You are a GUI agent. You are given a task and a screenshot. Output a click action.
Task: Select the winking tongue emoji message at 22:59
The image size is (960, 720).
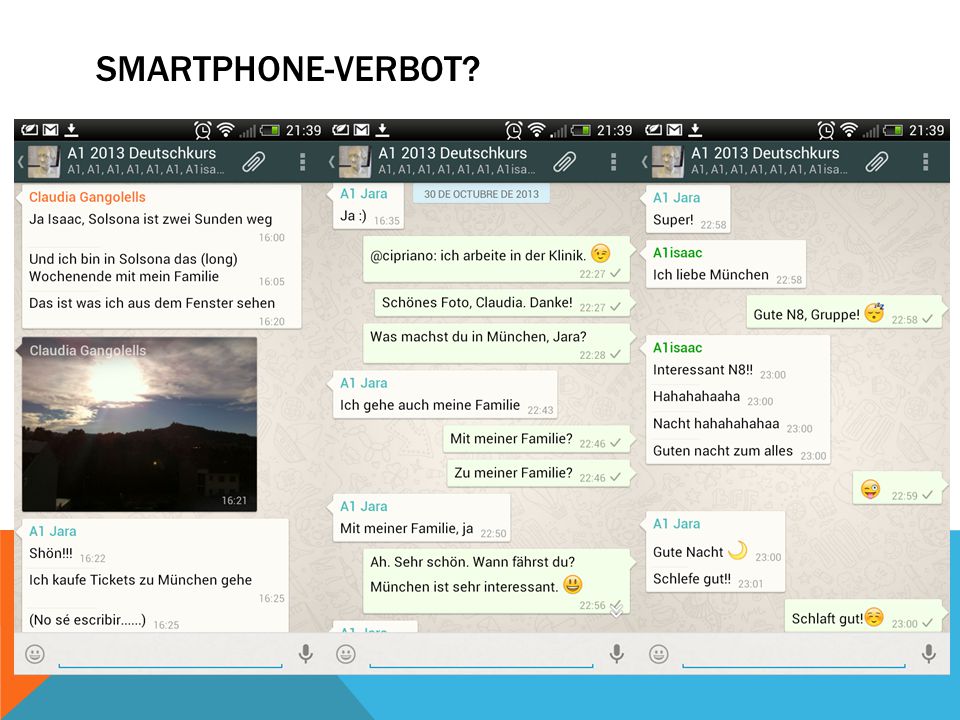(x=897, y=489)
